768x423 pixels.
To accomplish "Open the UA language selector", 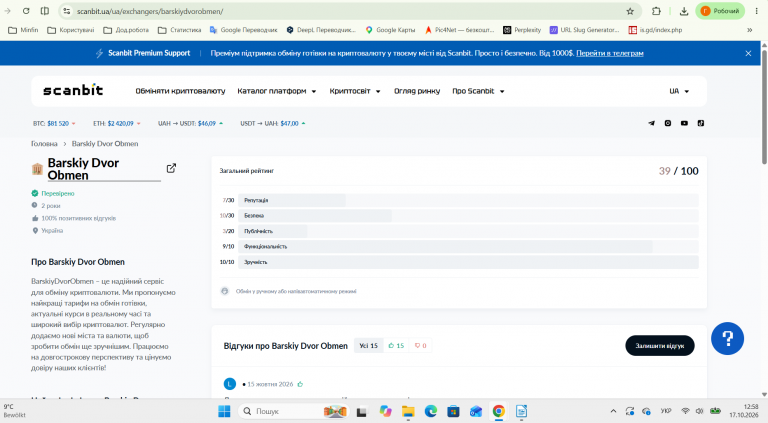I will [679, 91].
